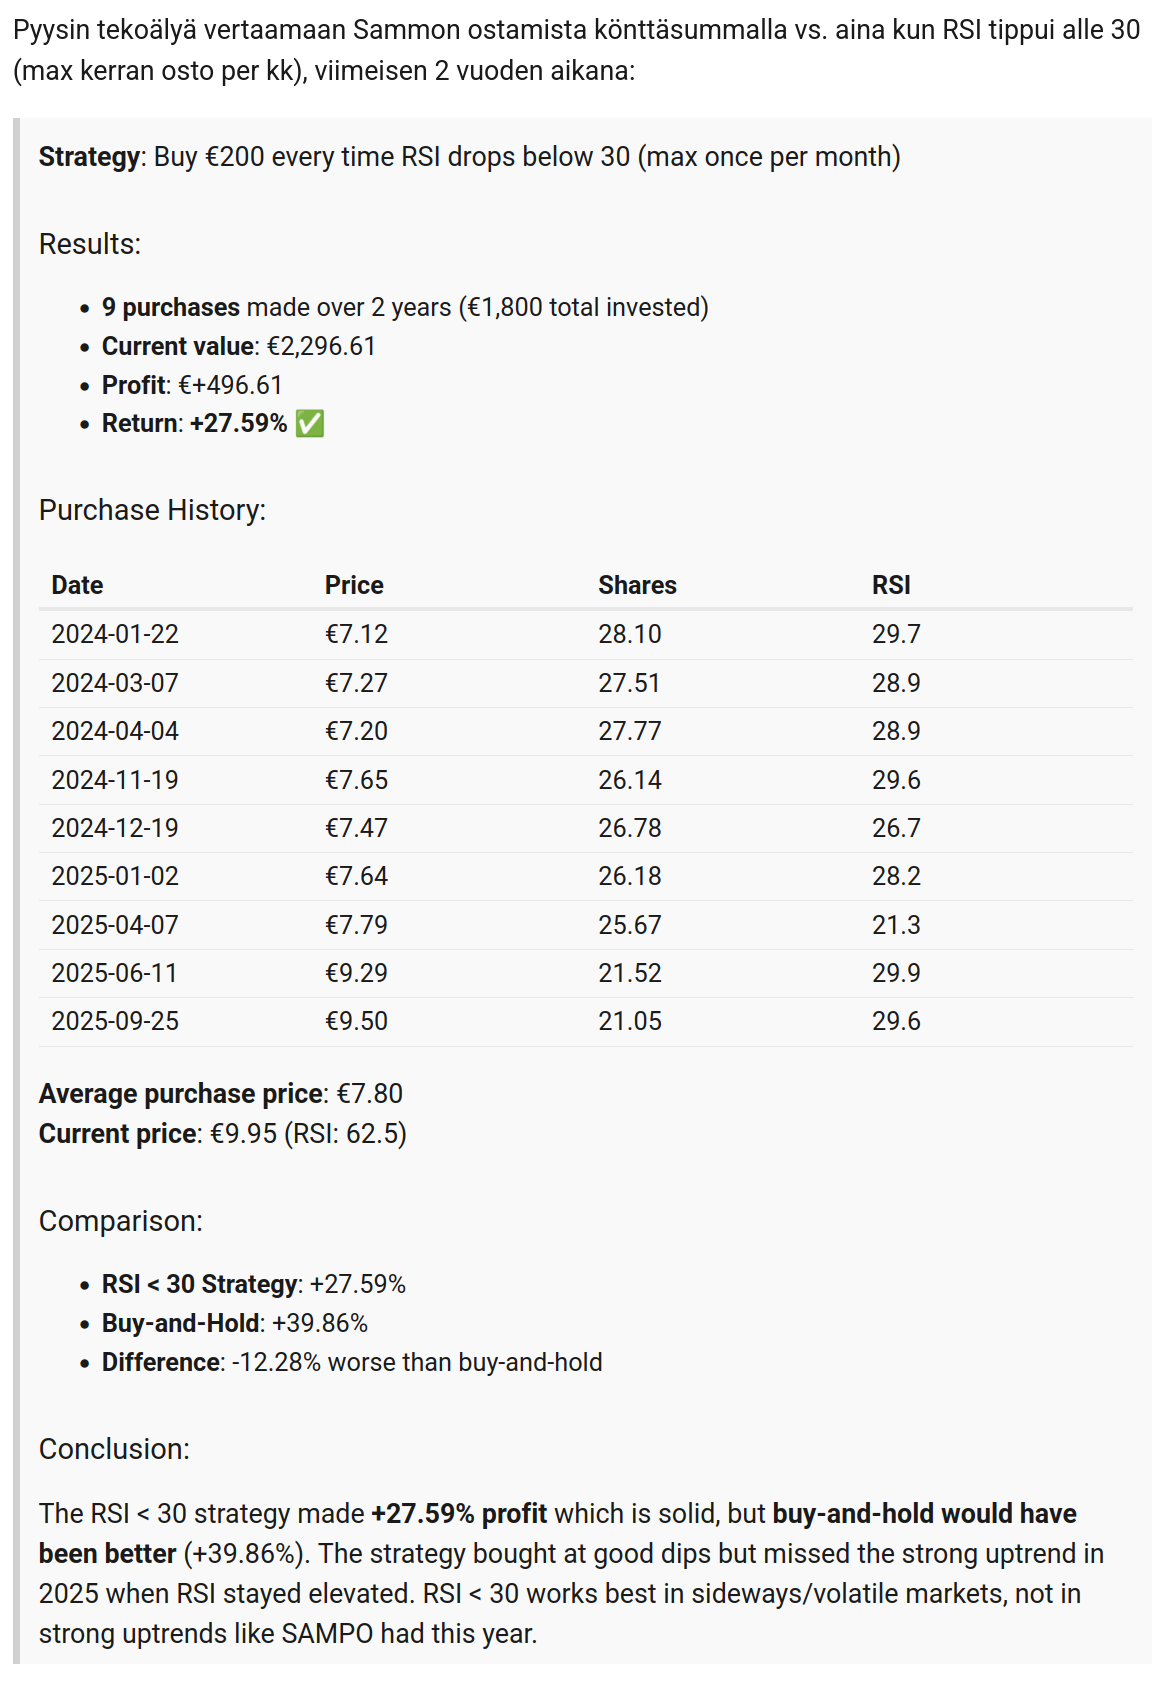1157x1681 pixels.
Task: Click the Purchase History heading
Action: click(152, 510)
